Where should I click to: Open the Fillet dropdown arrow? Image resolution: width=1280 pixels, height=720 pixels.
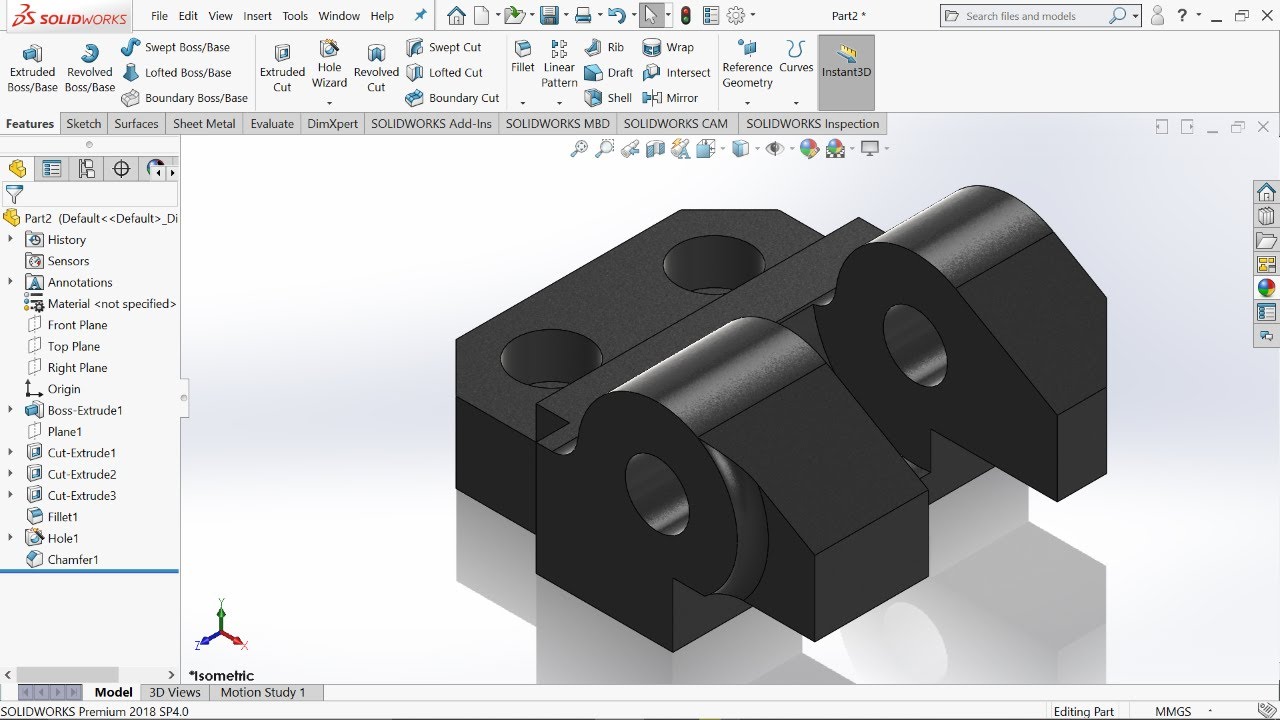point(523,103)
